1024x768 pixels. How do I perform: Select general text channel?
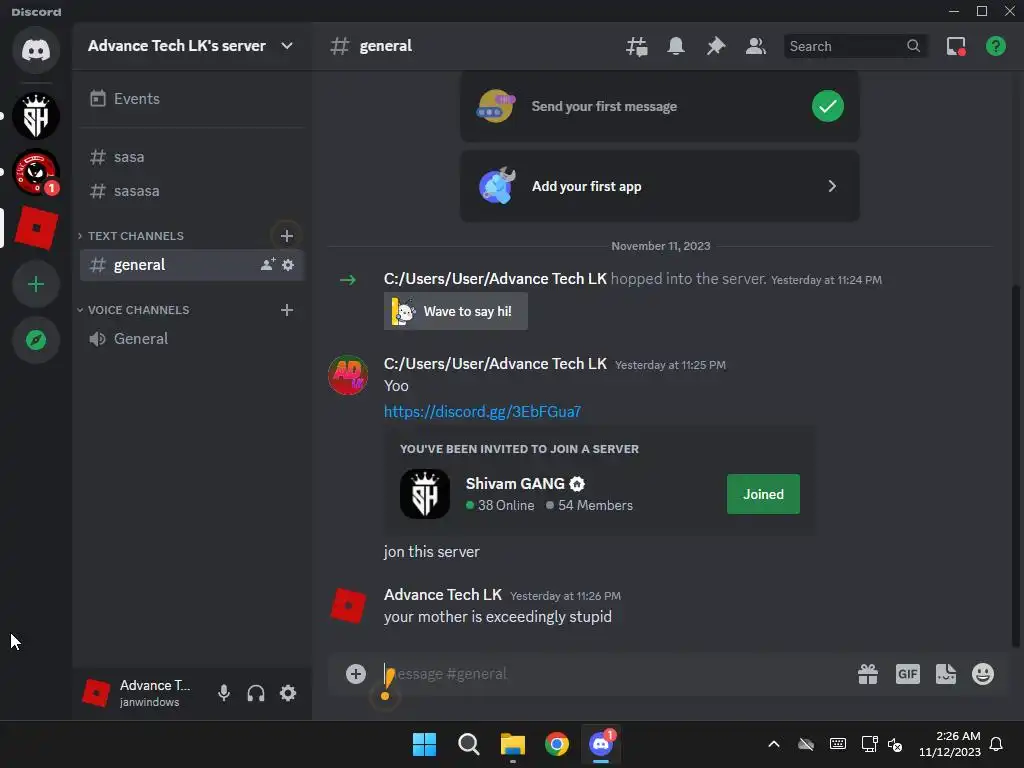tap(191, 264)
